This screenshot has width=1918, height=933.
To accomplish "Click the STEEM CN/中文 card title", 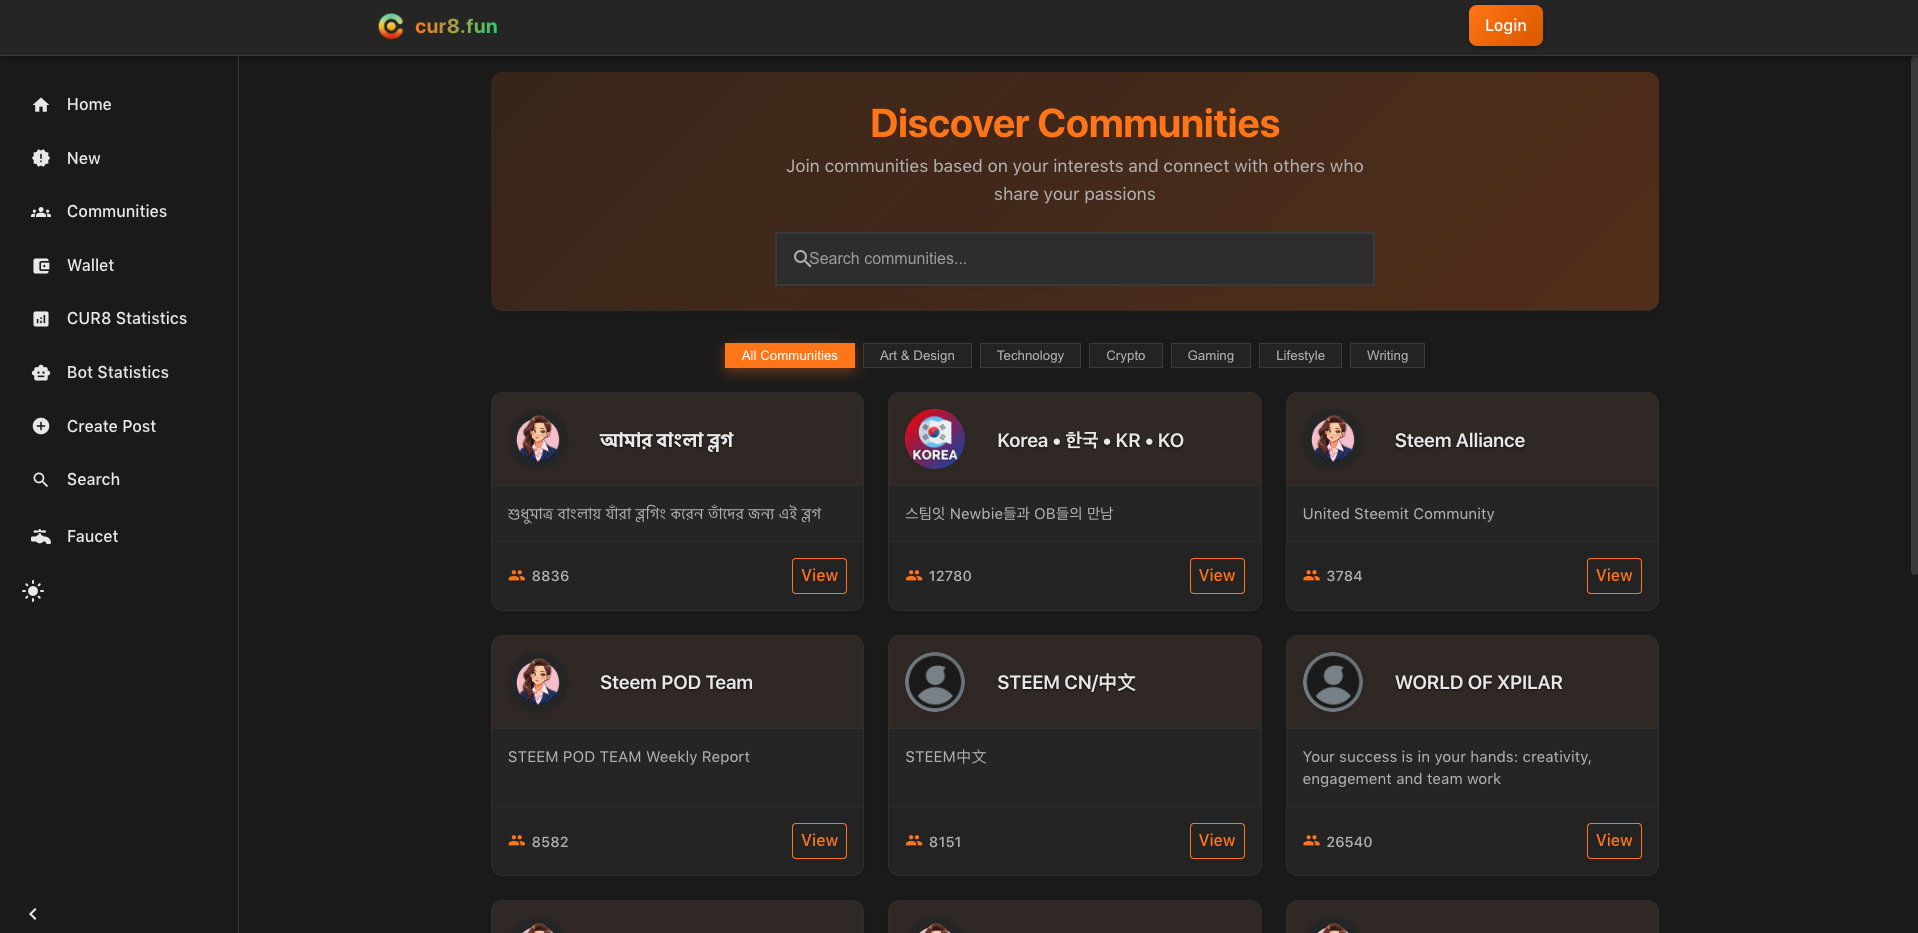I will (1066, 683).
